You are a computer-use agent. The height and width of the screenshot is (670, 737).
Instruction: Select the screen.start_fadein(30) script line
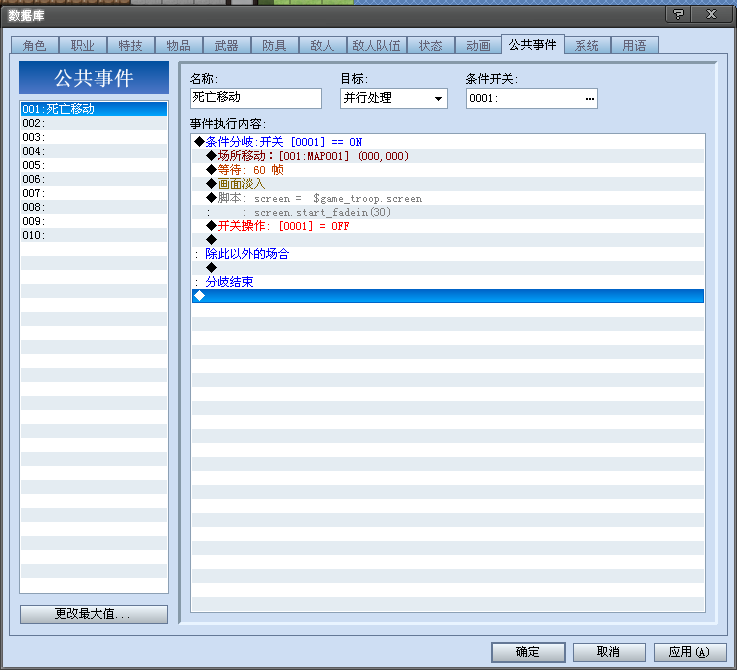coord(448,212)
